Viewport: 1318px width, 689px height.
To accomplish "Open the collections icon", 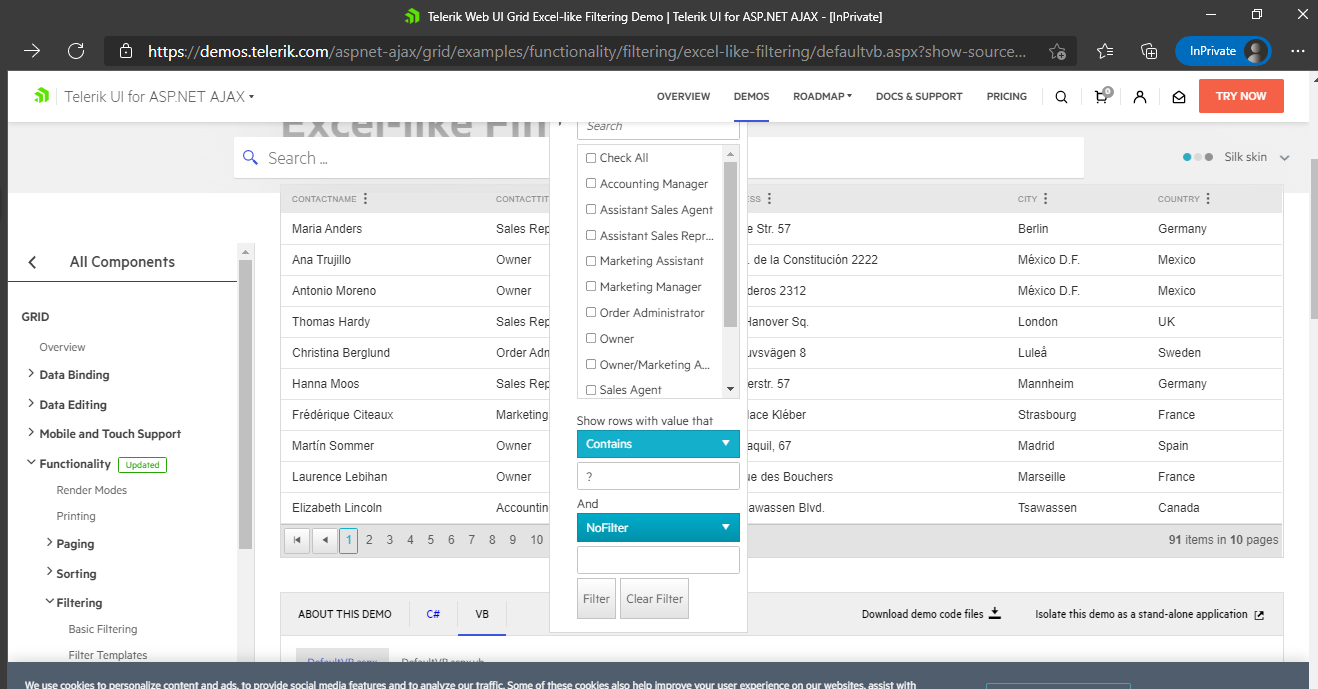I will [1149, 51].
